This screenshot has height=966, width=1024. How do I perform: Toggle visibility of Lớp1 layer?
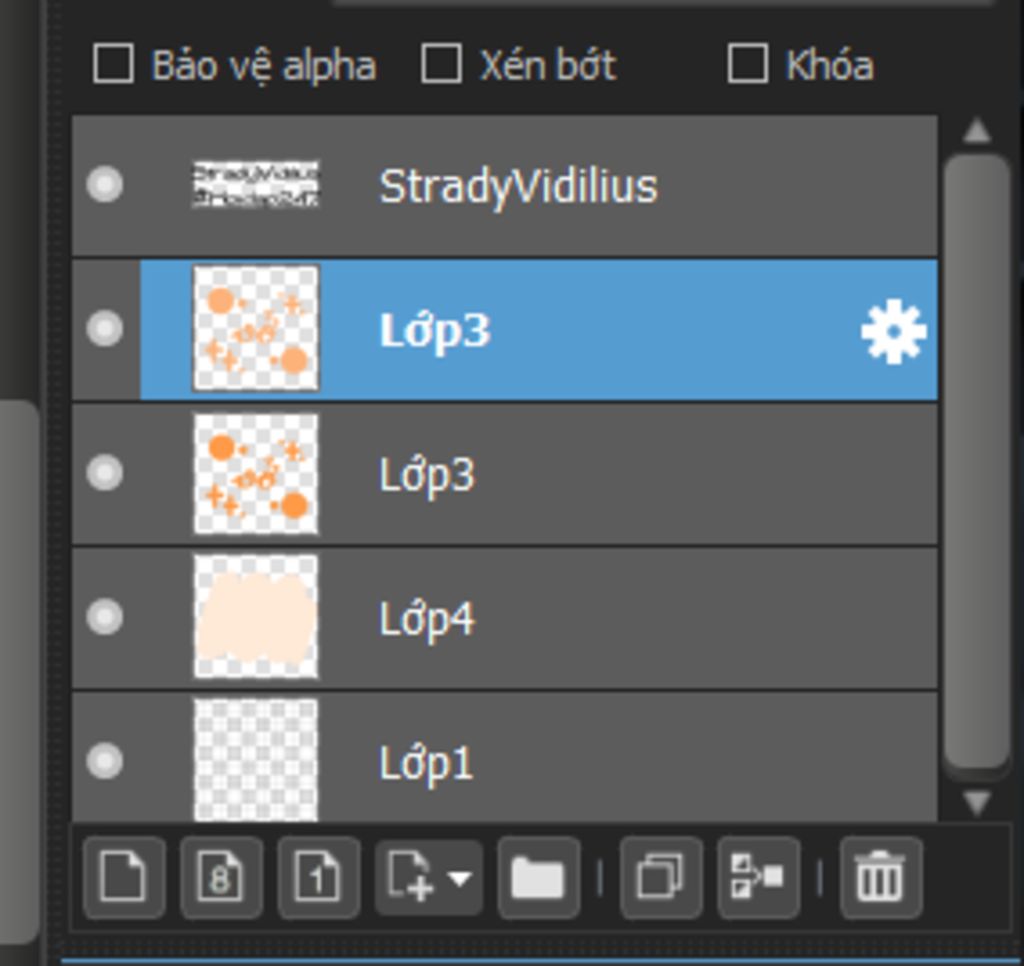[x=104, y=761]
